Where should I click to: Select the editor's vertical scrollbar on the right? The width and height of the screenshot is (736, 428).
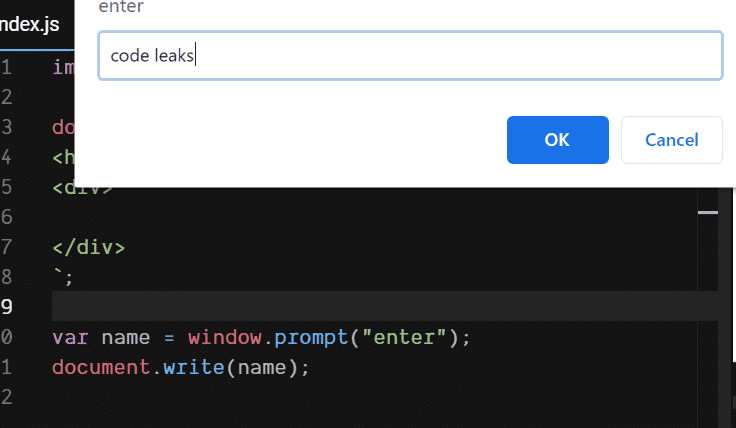click(x=734, y=275)
